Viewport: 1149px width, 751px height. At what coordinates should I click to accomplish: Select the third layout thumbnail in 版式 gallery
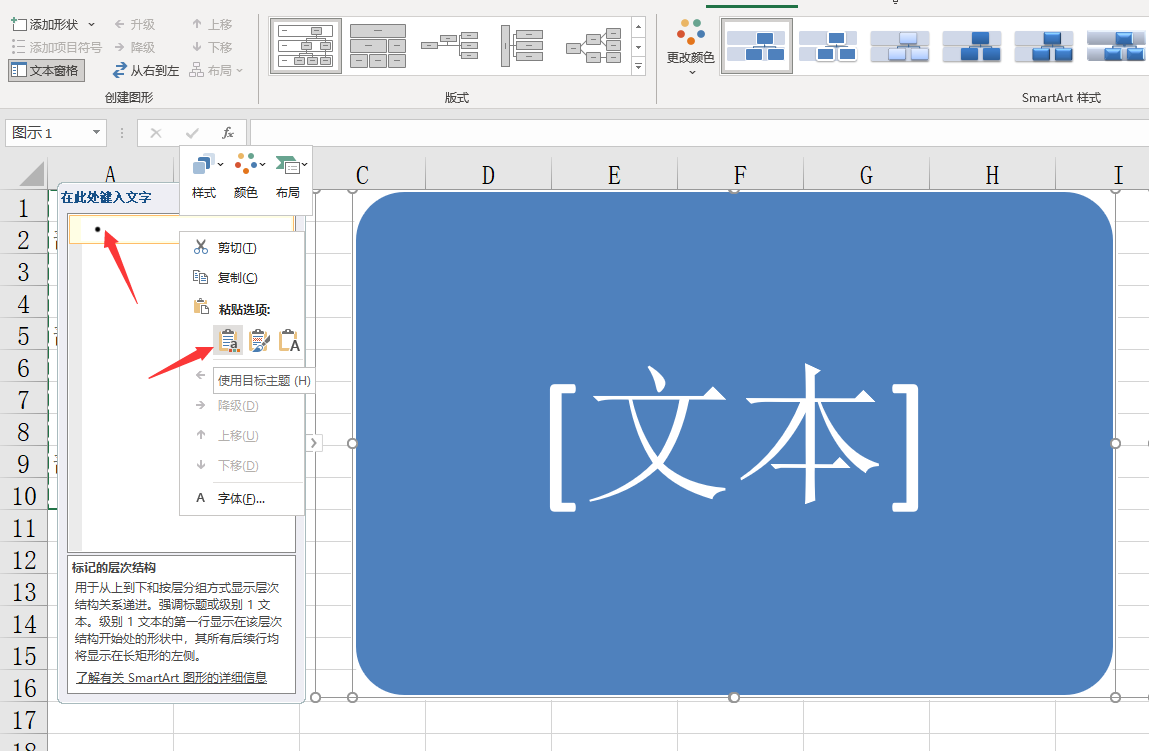pyautogui.click(x=449, y=46)
